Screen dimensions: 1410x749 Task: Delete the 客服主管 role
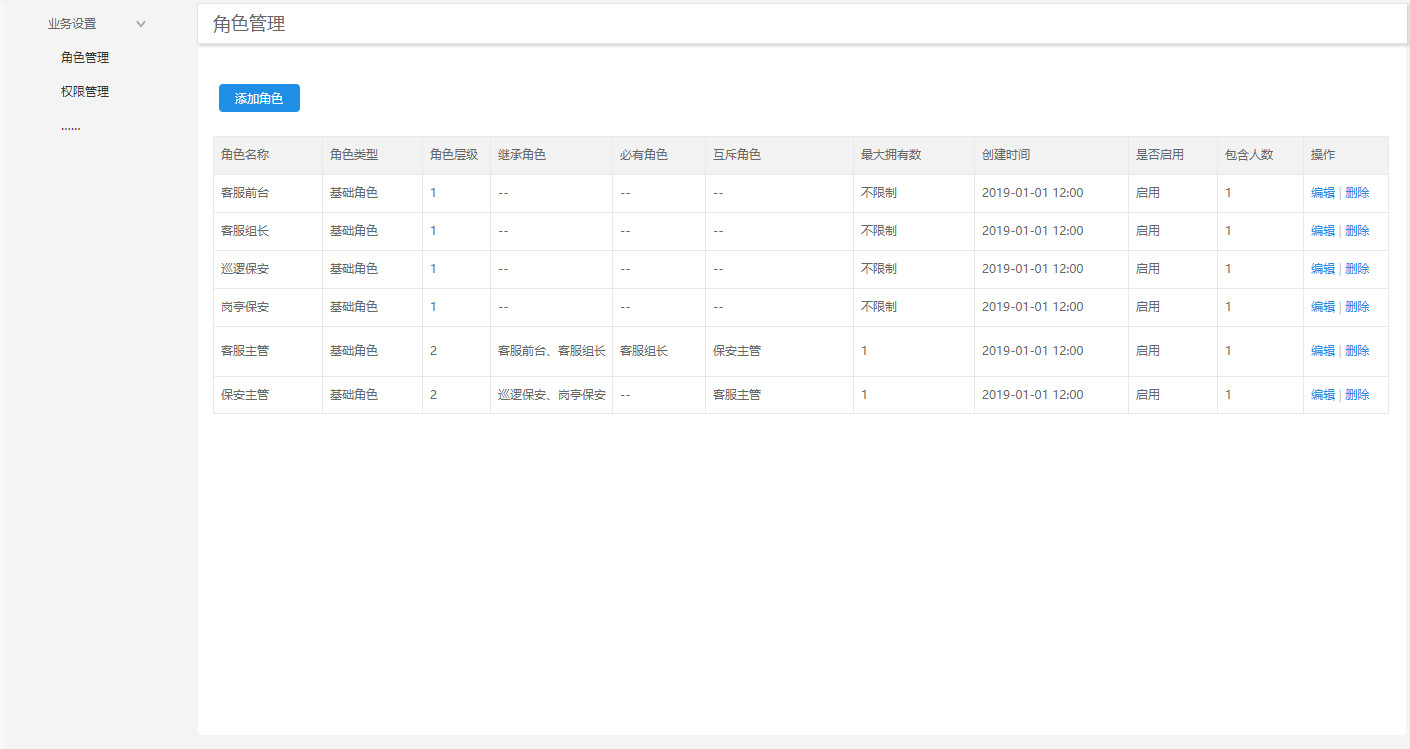click(x=1358, y=350)
